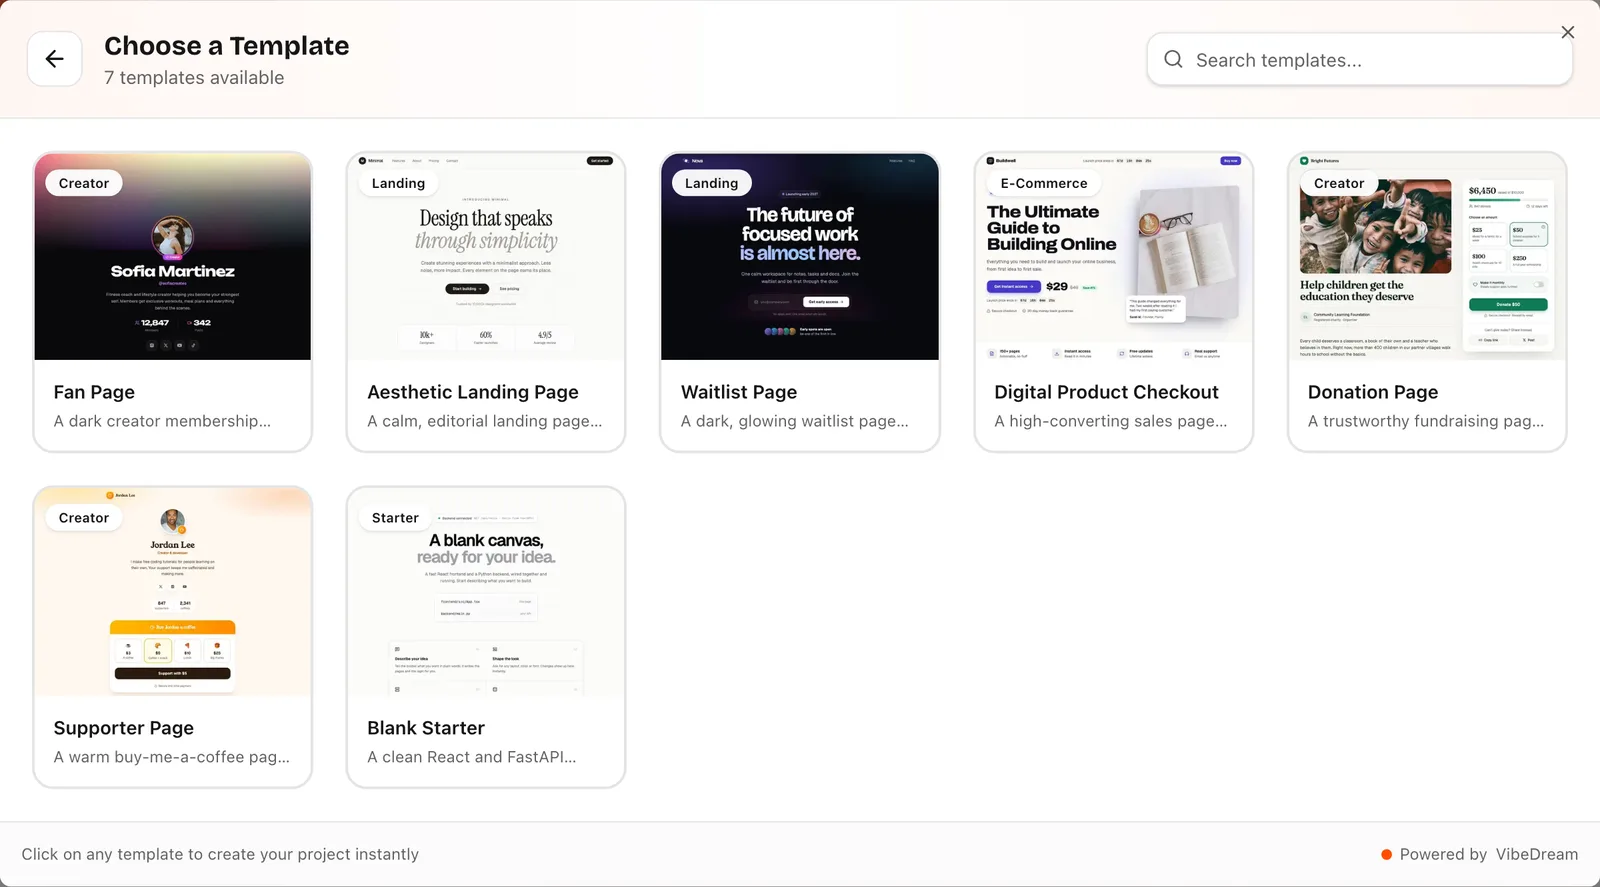Click the orange VibeDream dot icon
Viewport: 1600px width, 887px height.
click(1387, 854)
